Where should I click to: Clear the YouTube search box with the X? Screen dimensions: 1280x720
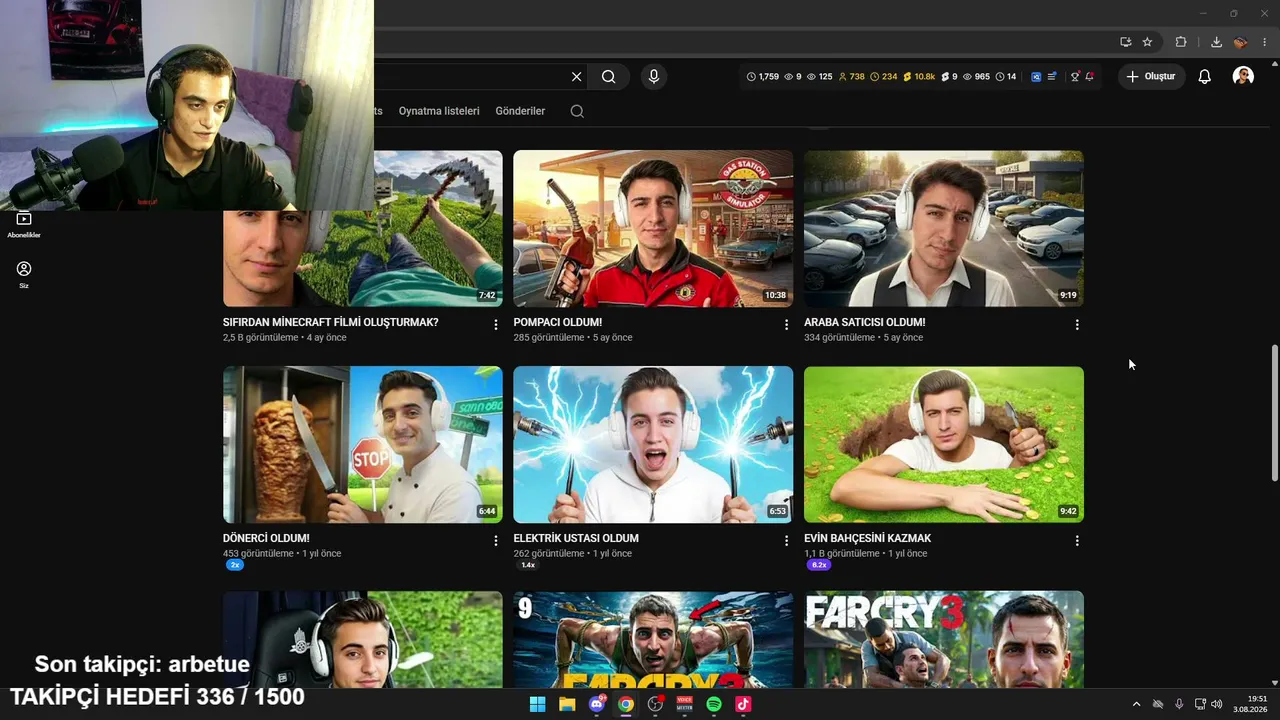pyautogui.click(x=577, y=77)
